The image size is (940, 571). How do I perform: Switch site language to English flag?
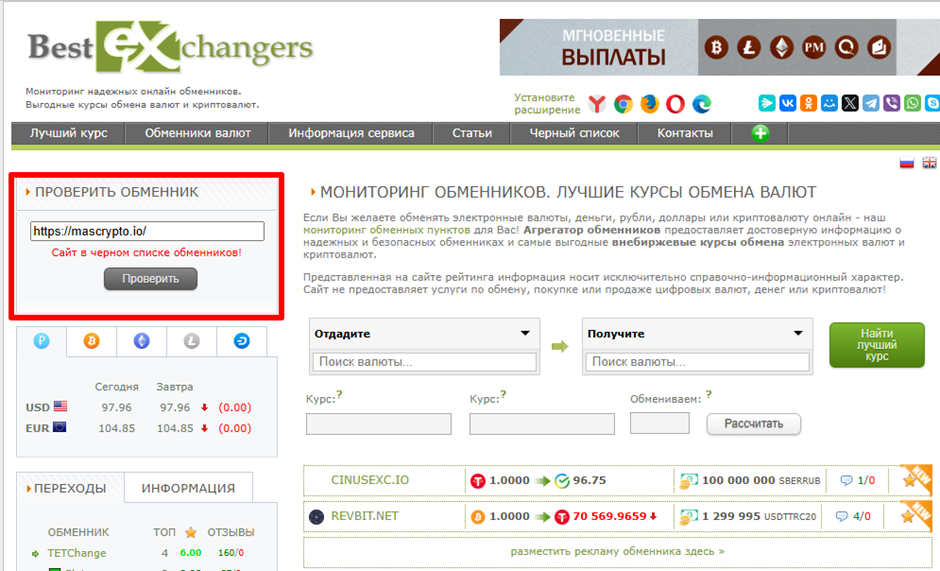tap(929, 163)
